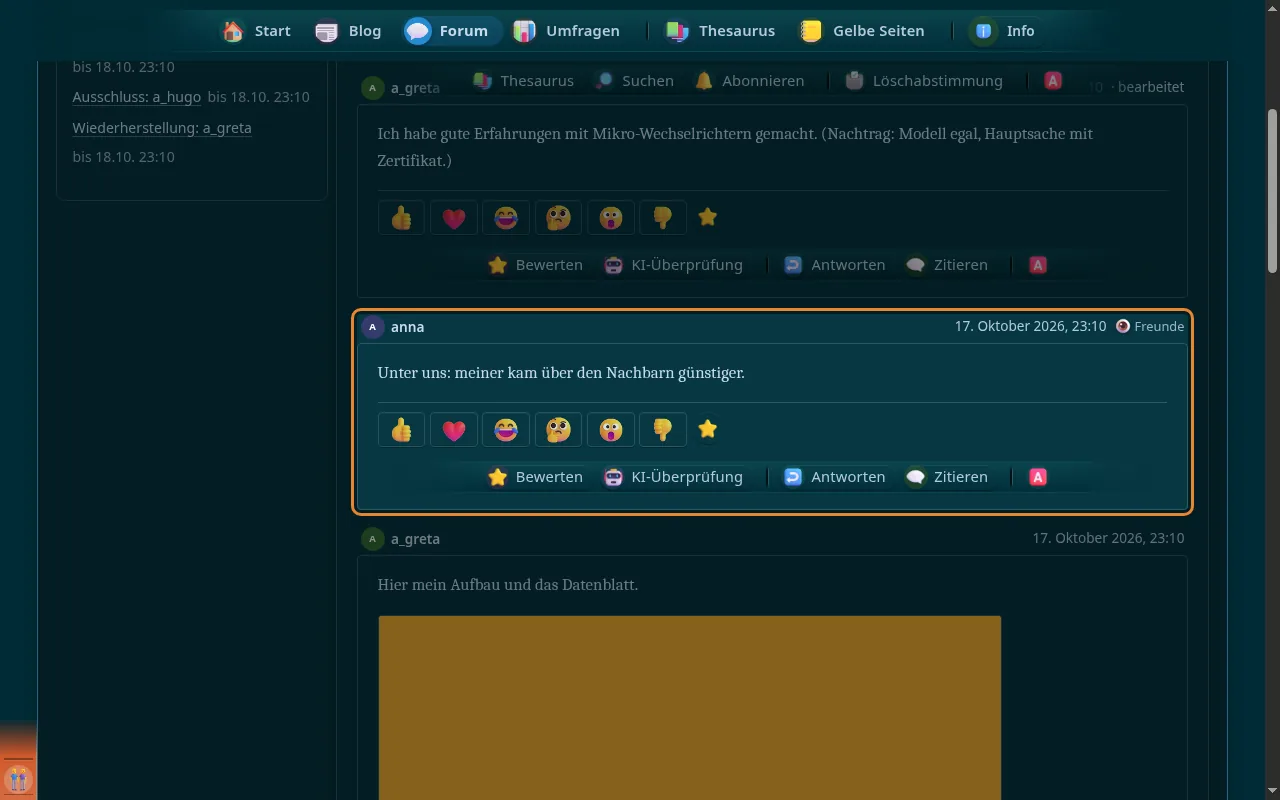React surprised emoji on anna's post

click(611, 429)
